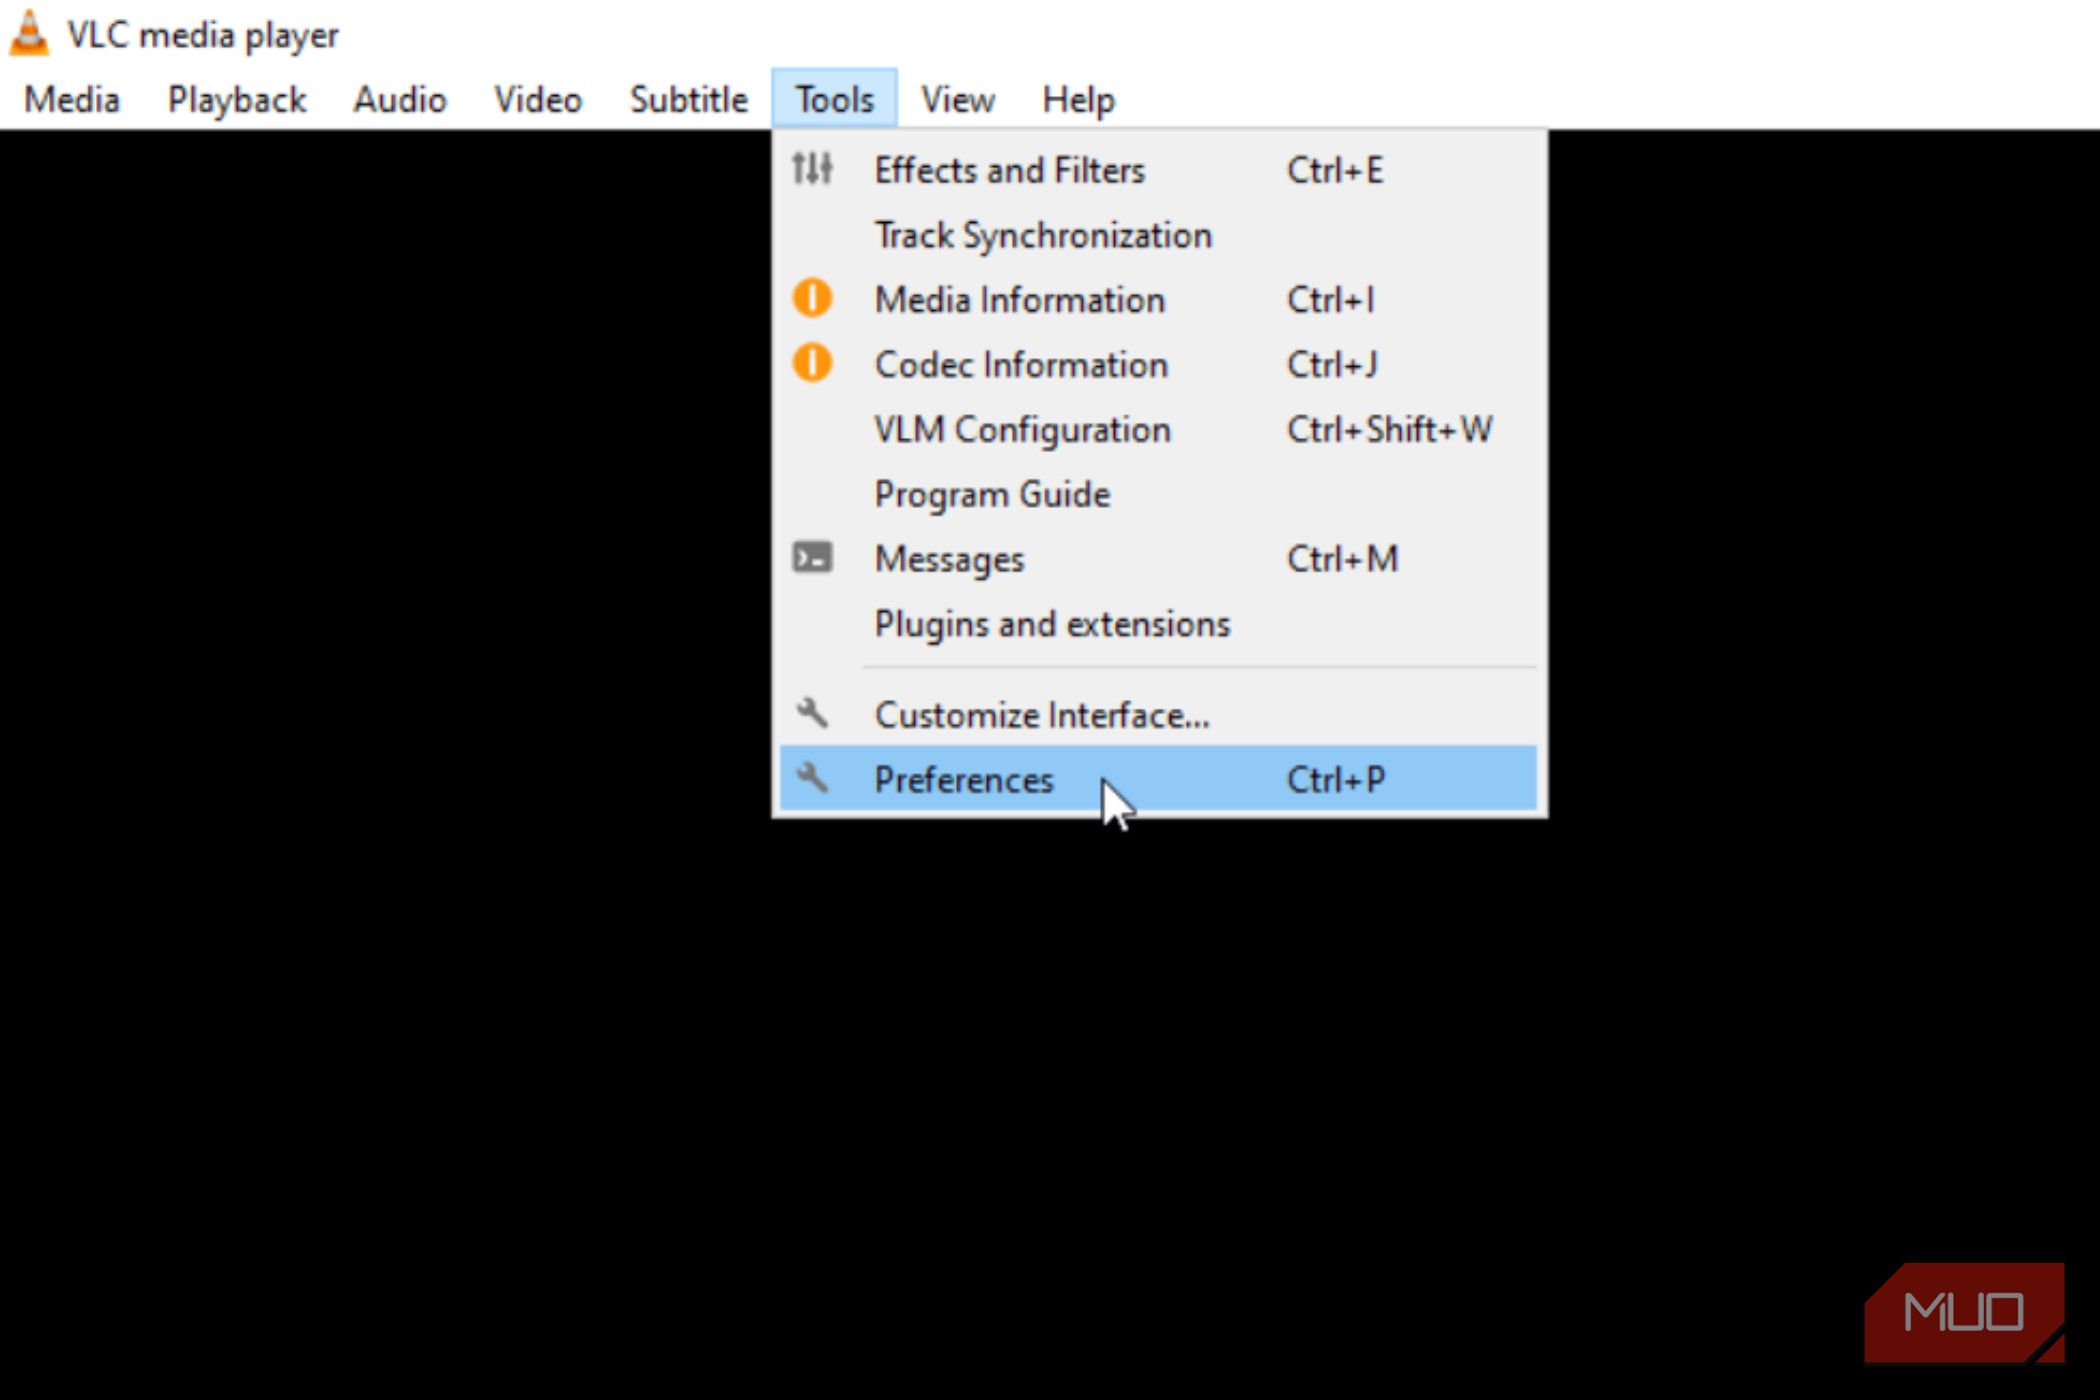The height and width of the screenshot is (1400, 2100).
Task: Open the Help menu
Action: [1078, 99]
